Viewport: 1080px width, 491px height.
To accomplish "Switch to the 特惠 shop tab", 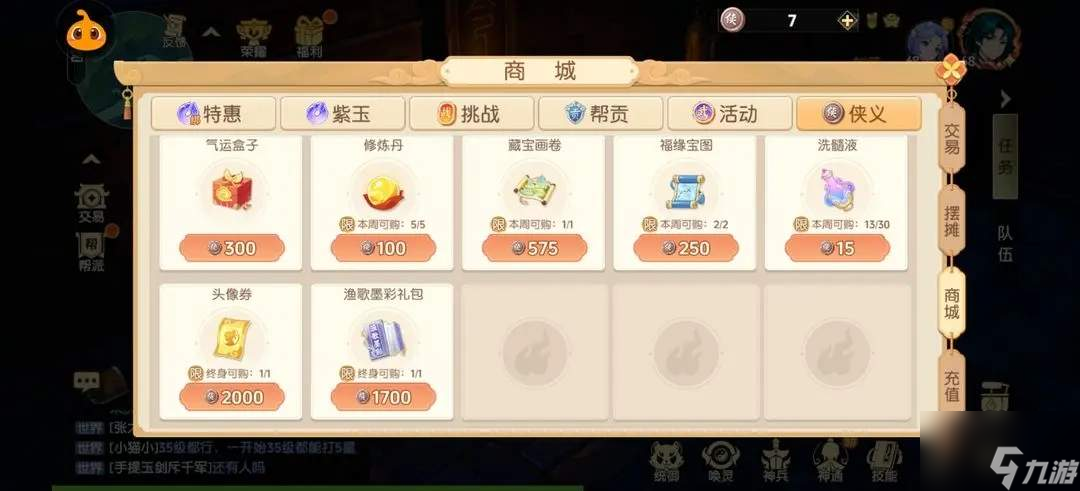I will (x=214, y=114).
